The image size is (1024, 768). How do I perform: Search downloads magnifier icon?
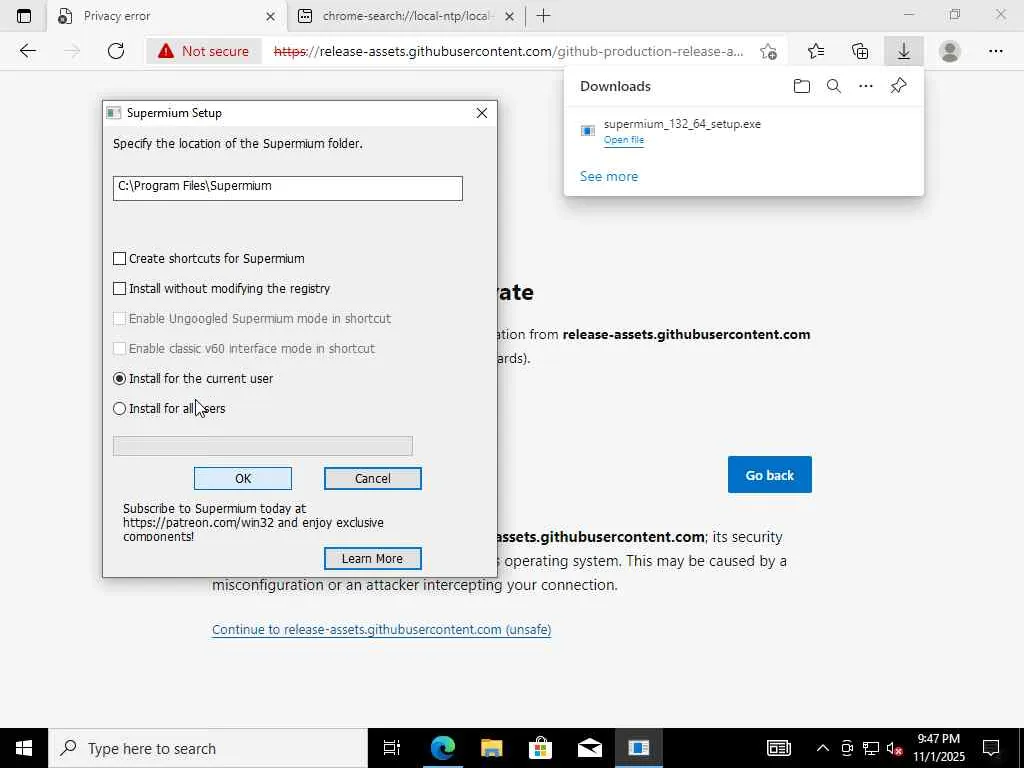[834, 86]
